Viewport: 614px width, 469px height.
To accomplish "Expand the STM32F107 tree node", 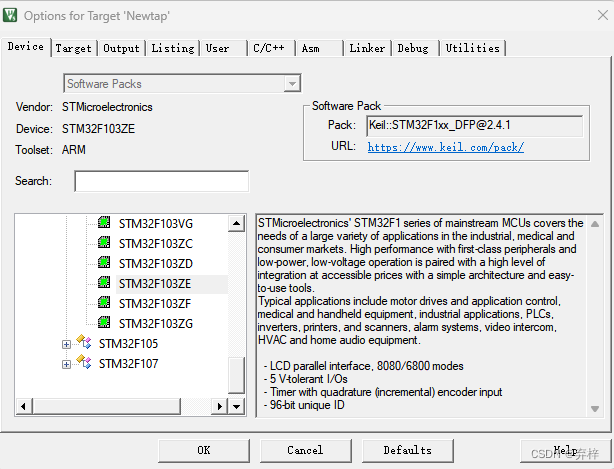I will (66, 364).
